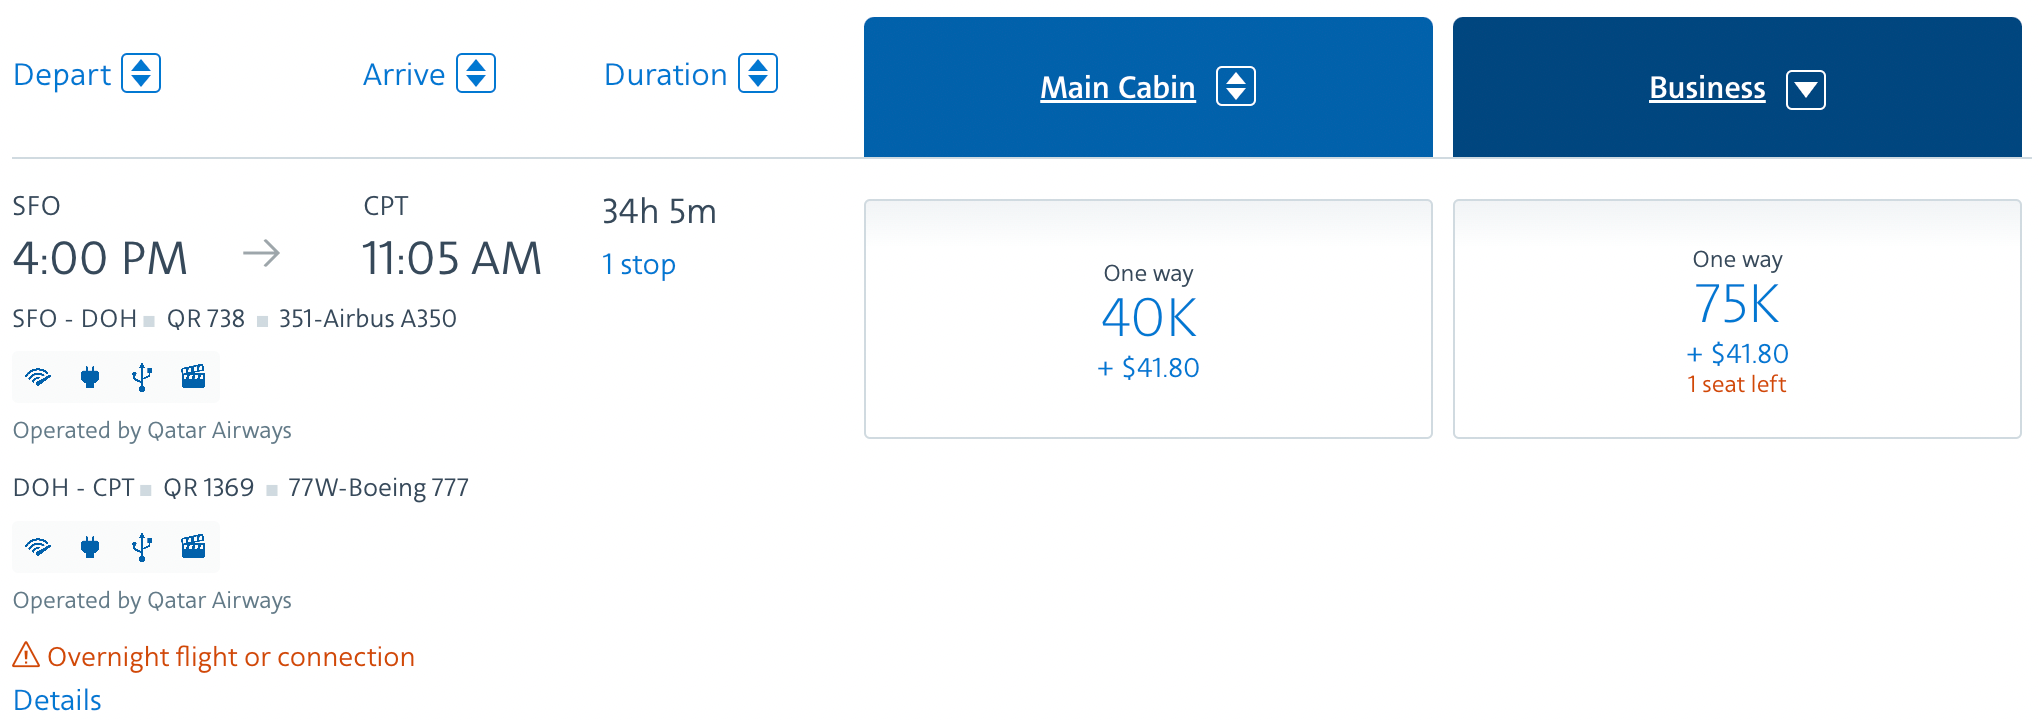Click the Wi-Fi amenity icon for SFO-DOH leg

pos(38,377)
